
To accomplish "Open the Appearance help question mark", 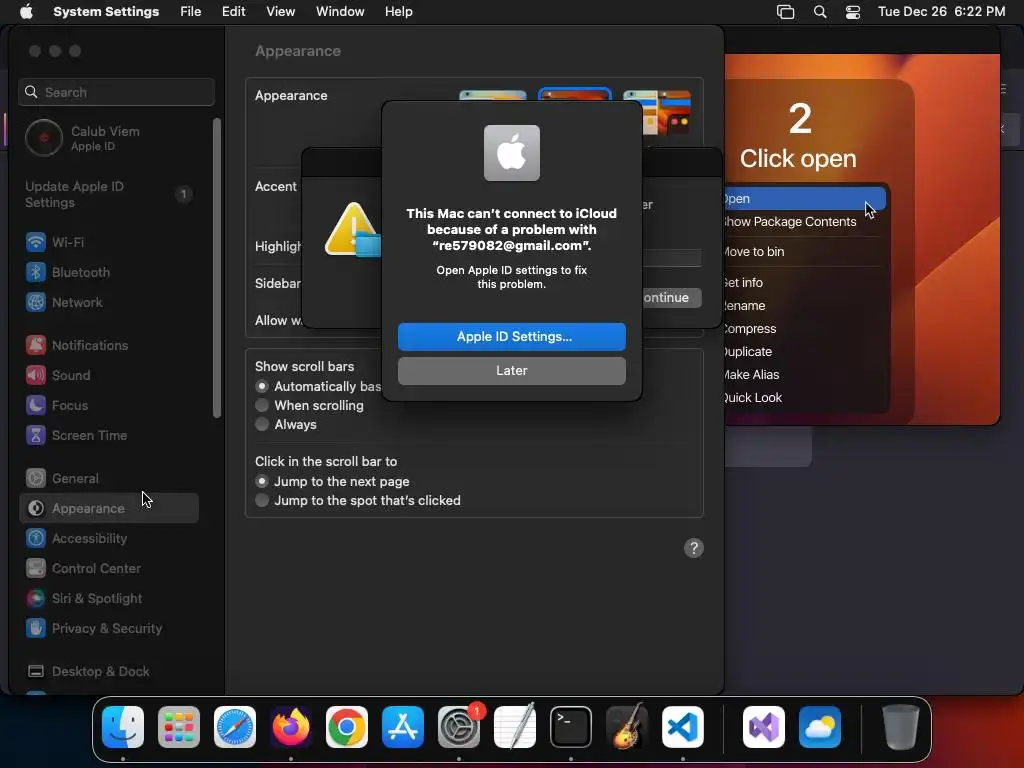I will 694,548.
